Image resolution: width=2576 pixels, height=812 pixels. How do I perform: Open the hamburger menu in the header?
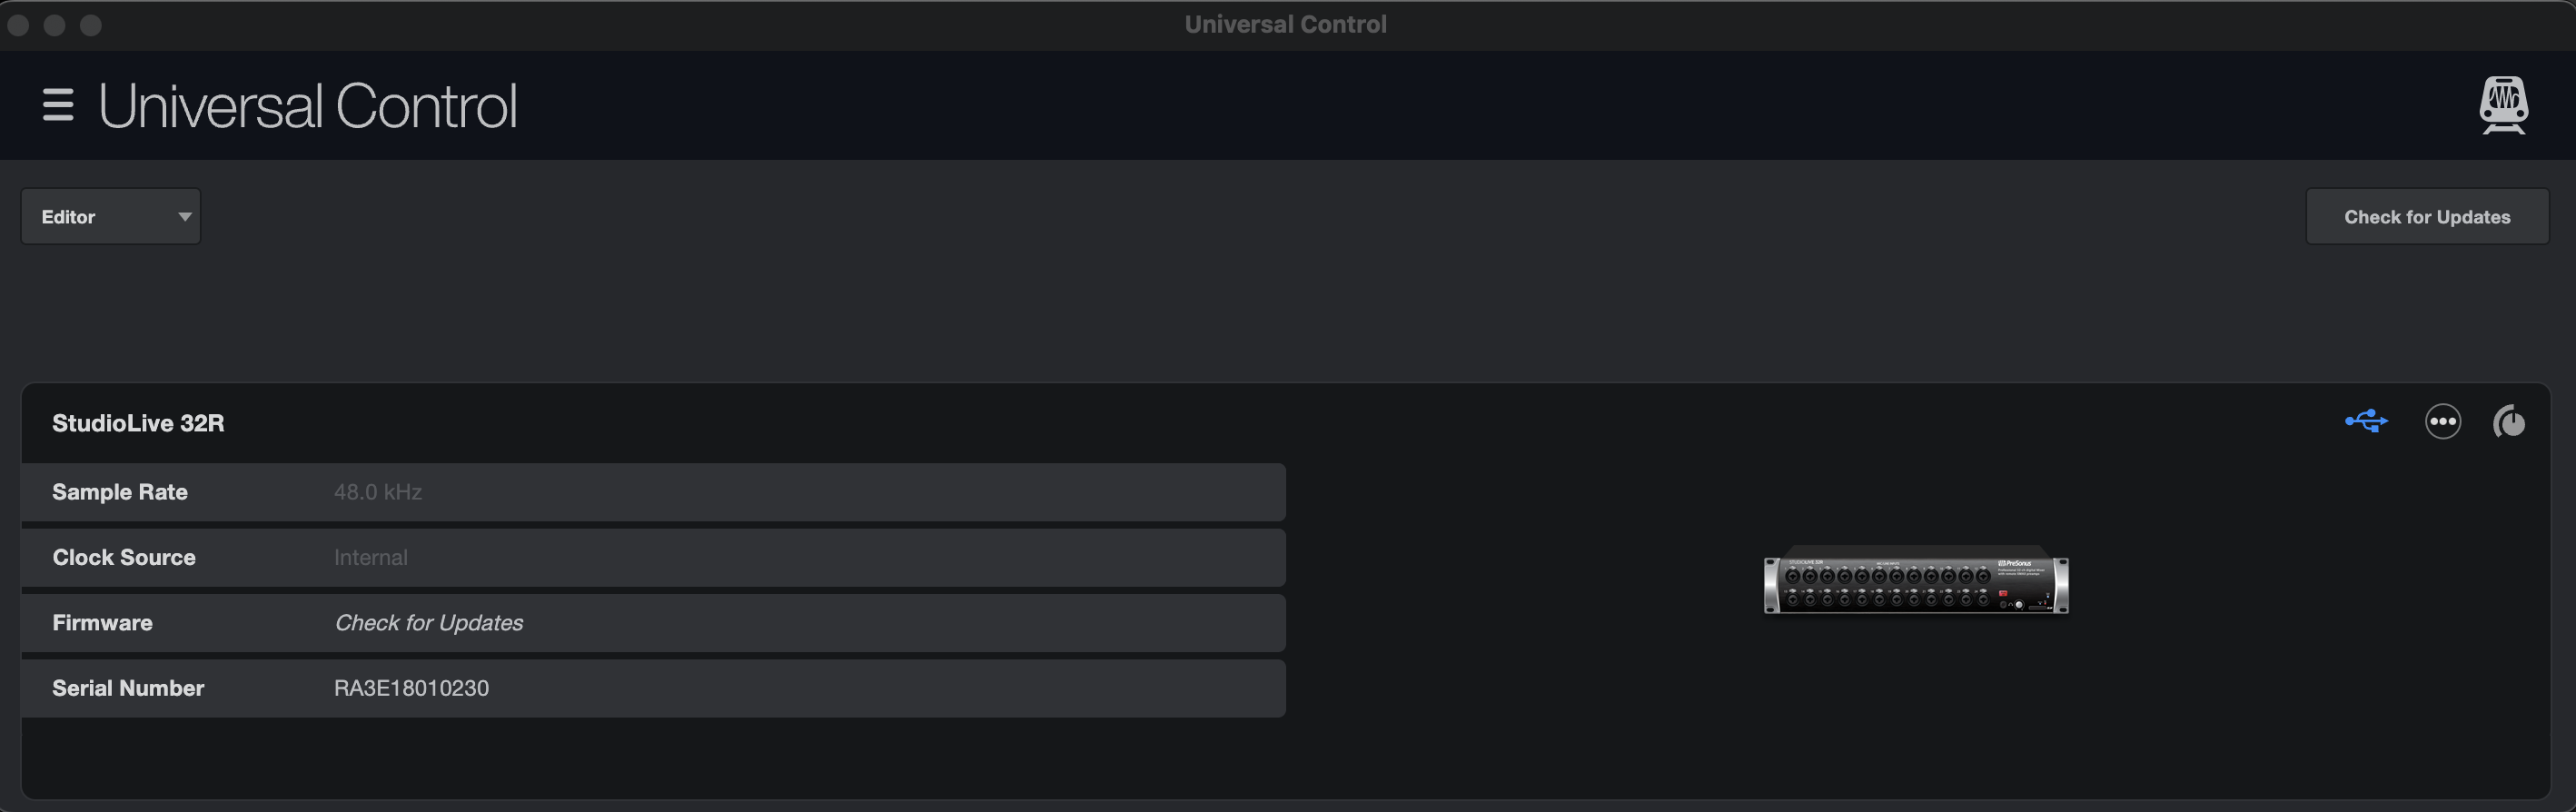pyautogui.click(x=58, y=105)
